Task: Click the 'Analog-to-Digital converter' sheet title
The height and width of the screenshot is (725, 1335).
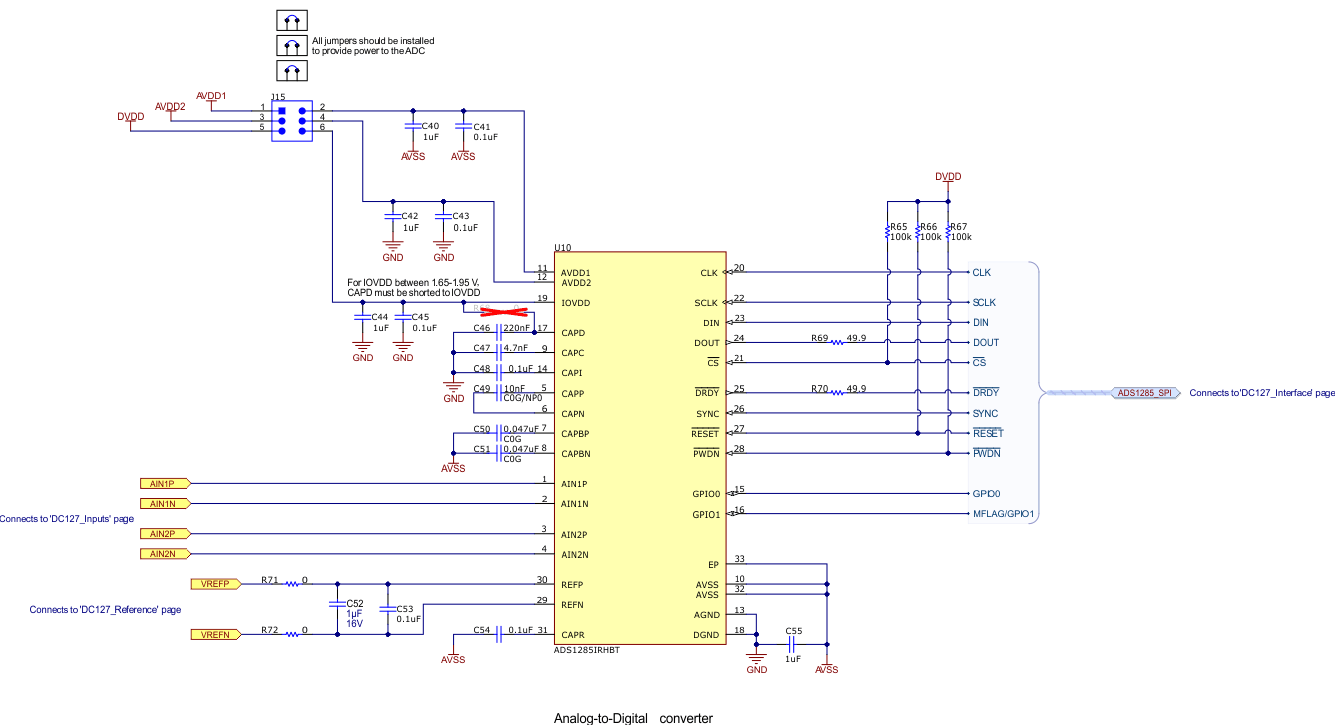Action: 634,718
